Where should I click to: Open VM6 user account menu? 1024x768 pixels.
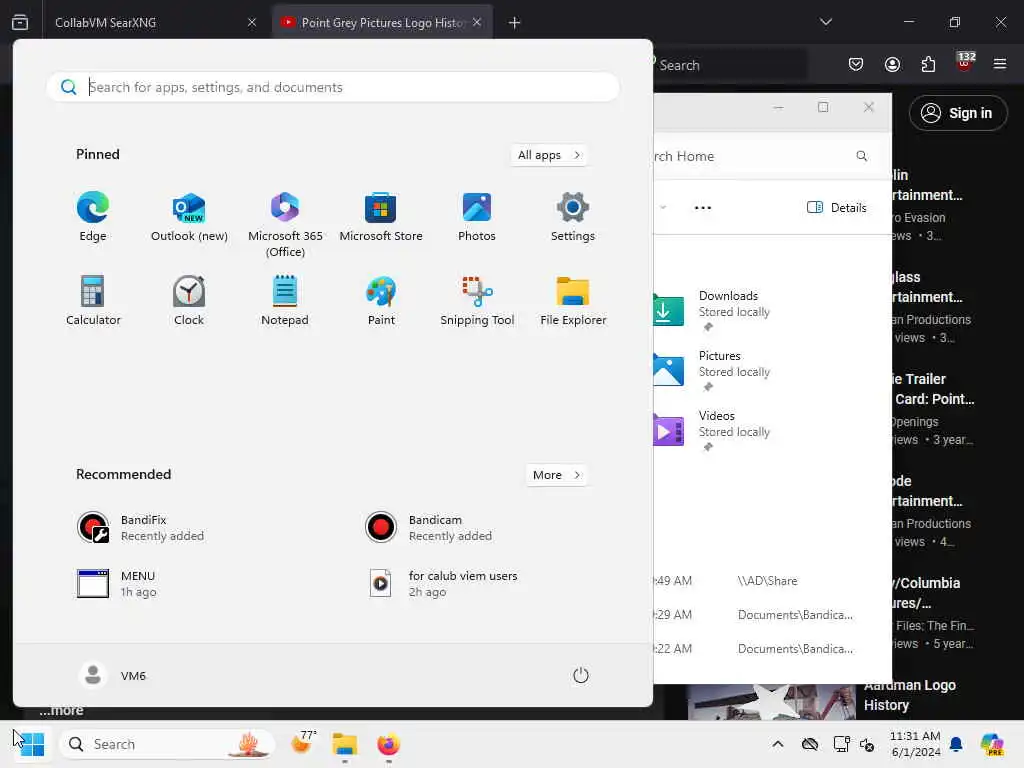pyautogui.click(x=112, y=675)
